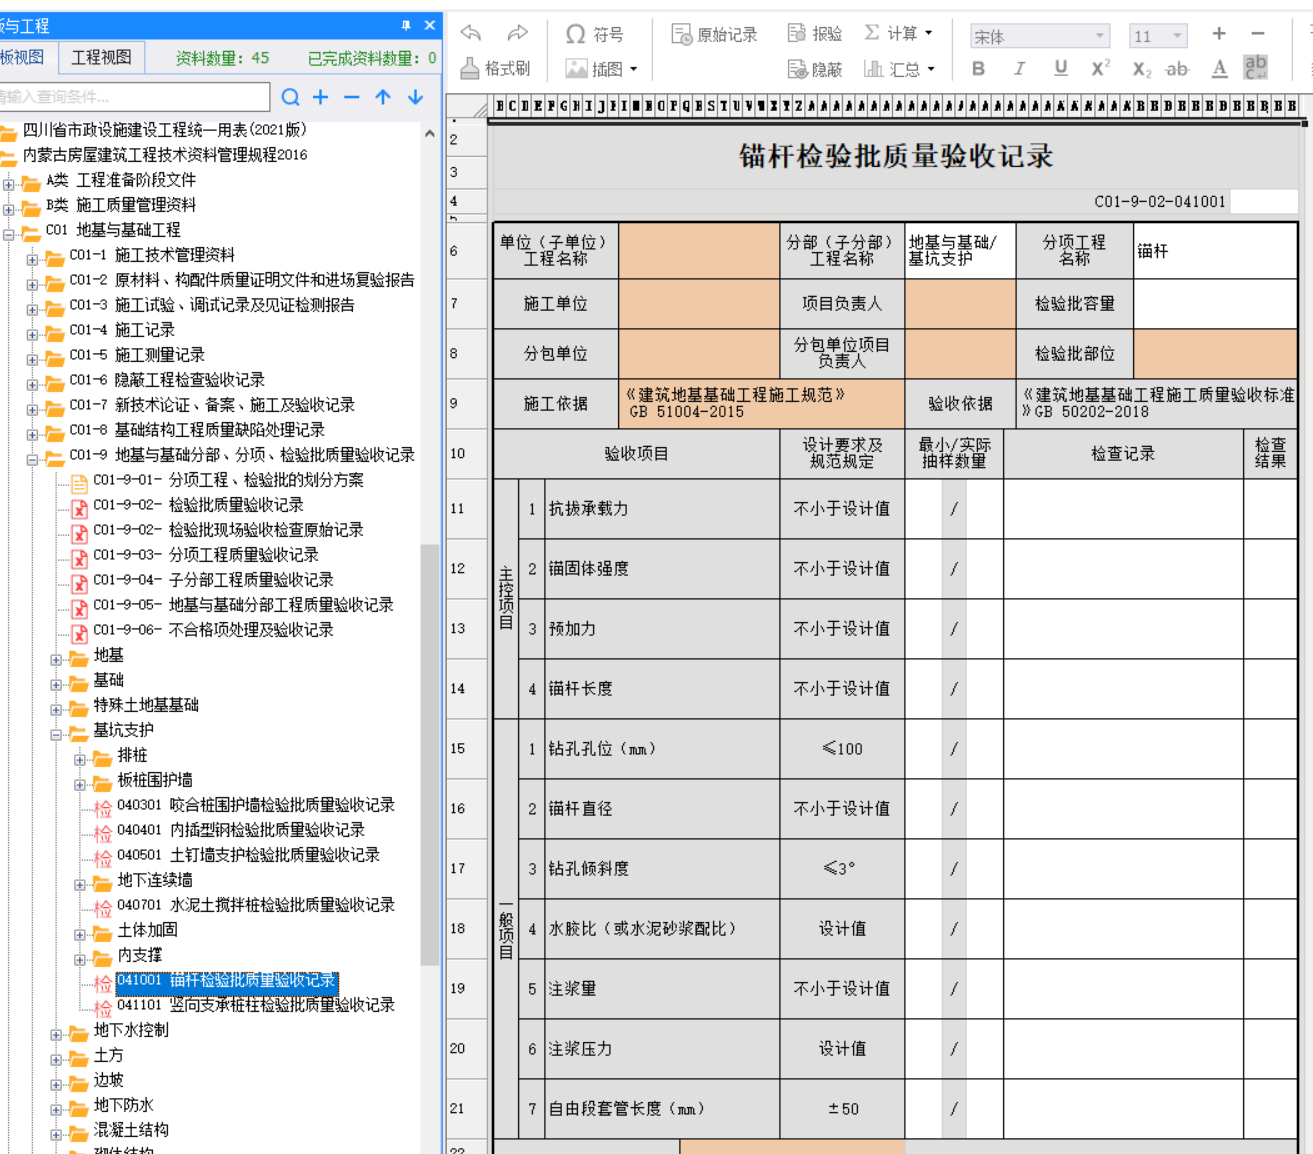1313x1154 pixels.
Task: Click the 报验 inspection request button
Action: [x=815, y=33]
